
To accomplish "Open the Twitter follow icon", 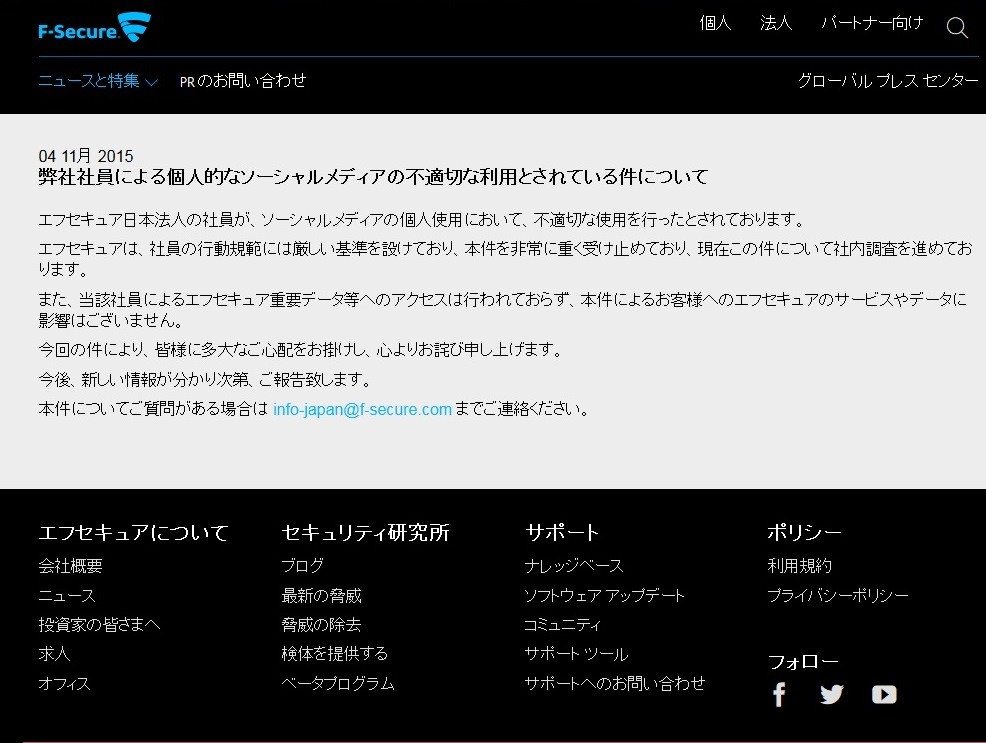I will pyautogui.click(x=832, y=694).
